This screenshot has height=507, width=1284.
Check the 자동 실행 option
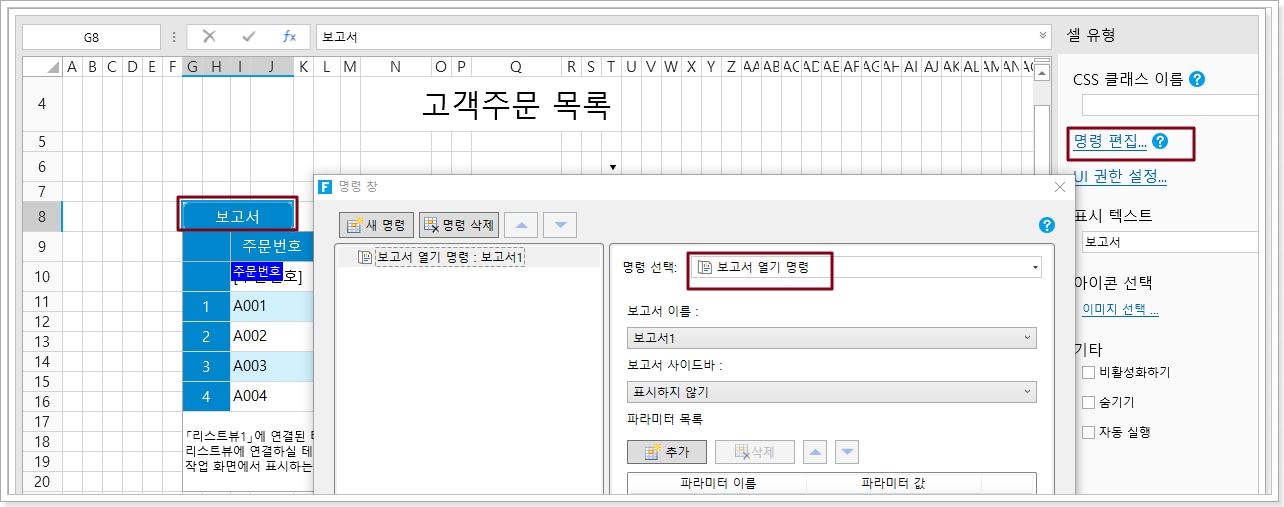pos(1088,432)
